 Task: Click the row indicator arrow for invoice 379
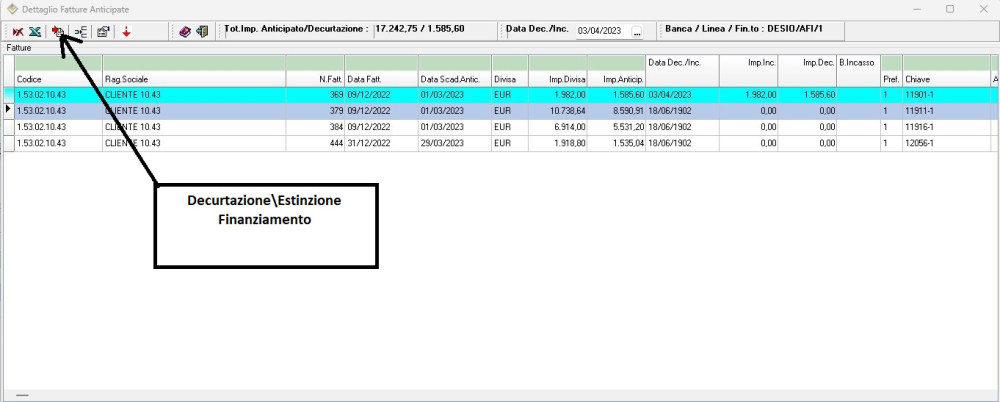8,111
